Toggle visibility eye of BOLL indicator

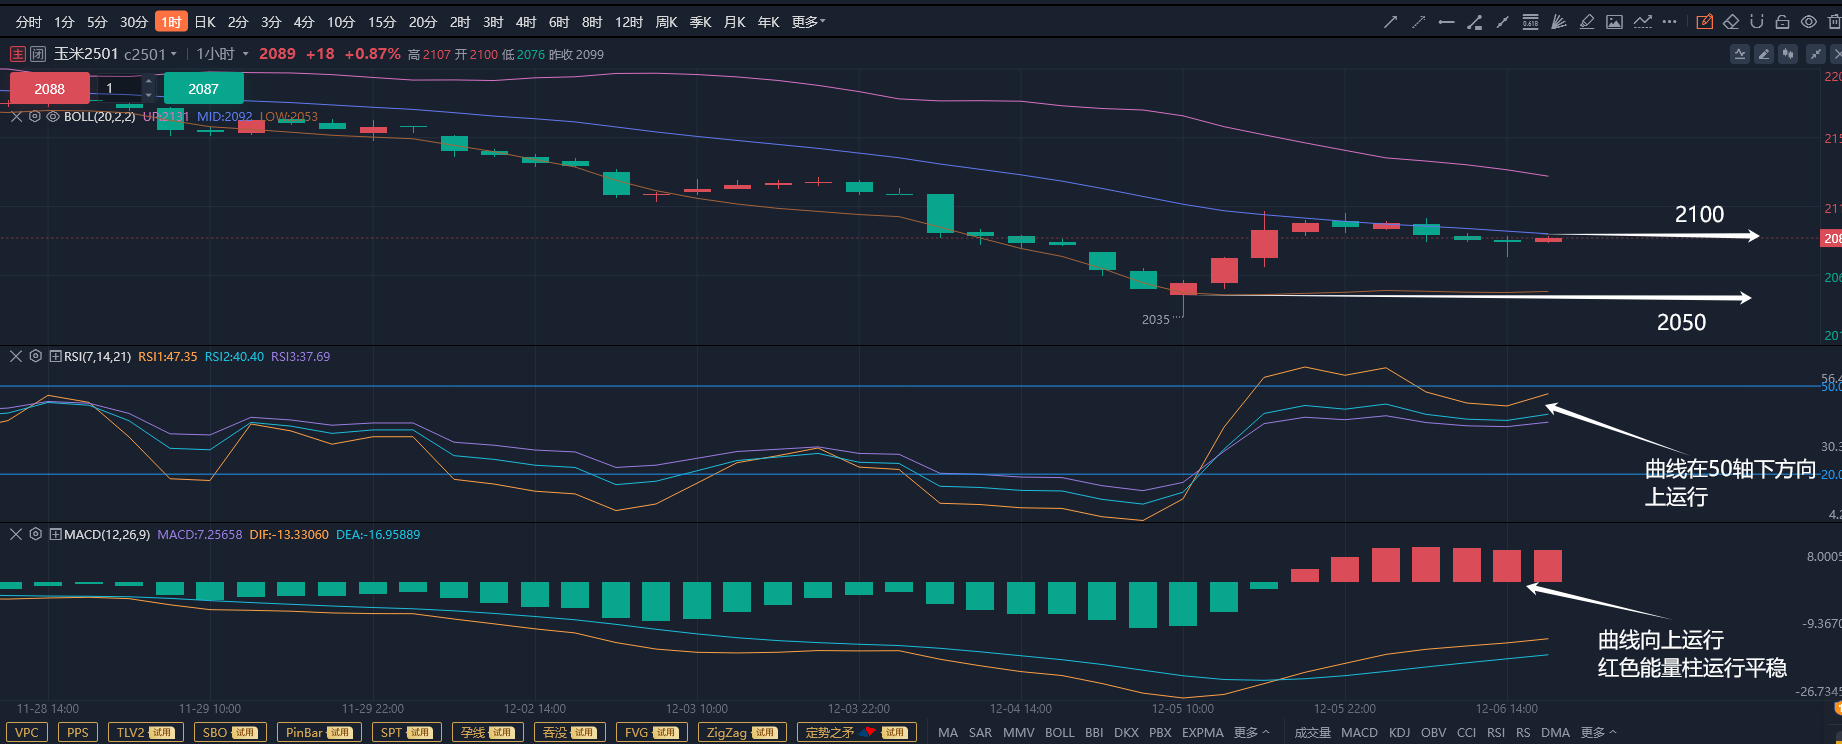pyautogui.click(x=53, y=117)
